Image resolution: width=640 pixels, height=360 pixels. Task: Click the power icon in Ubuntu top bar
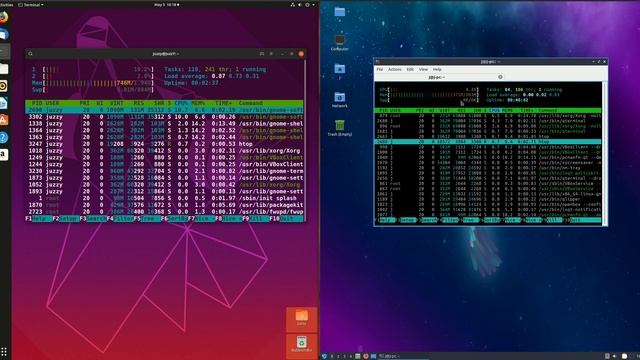[307, 4]
